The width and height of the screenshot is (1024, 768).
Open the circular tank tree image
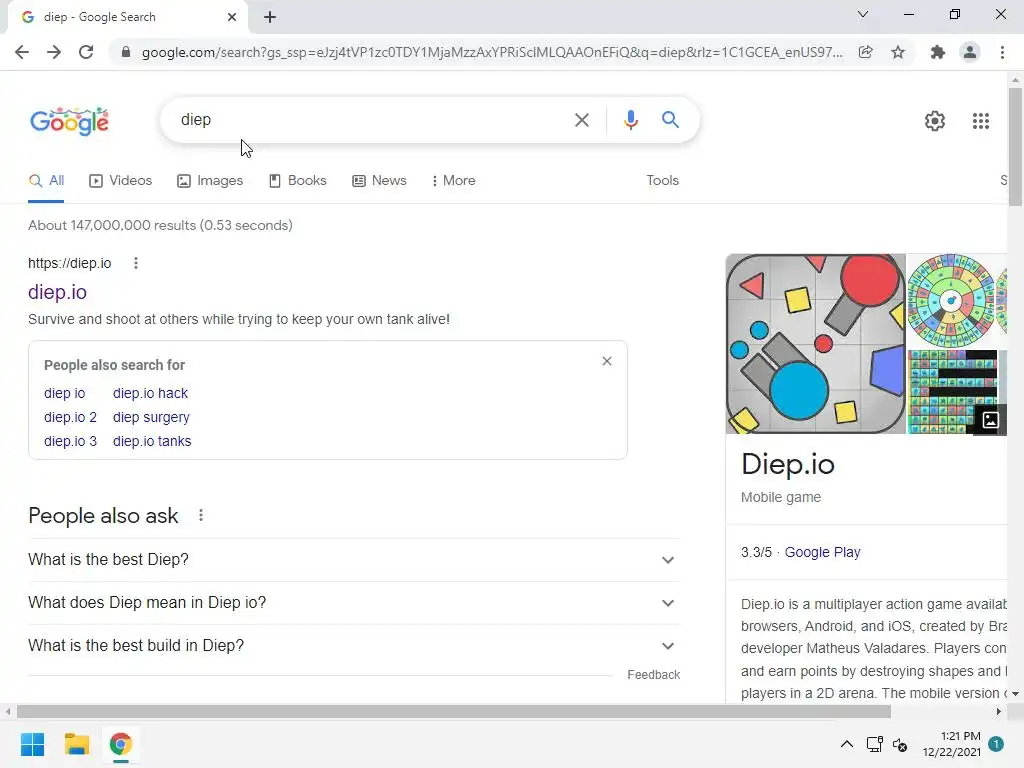[951, 301]
